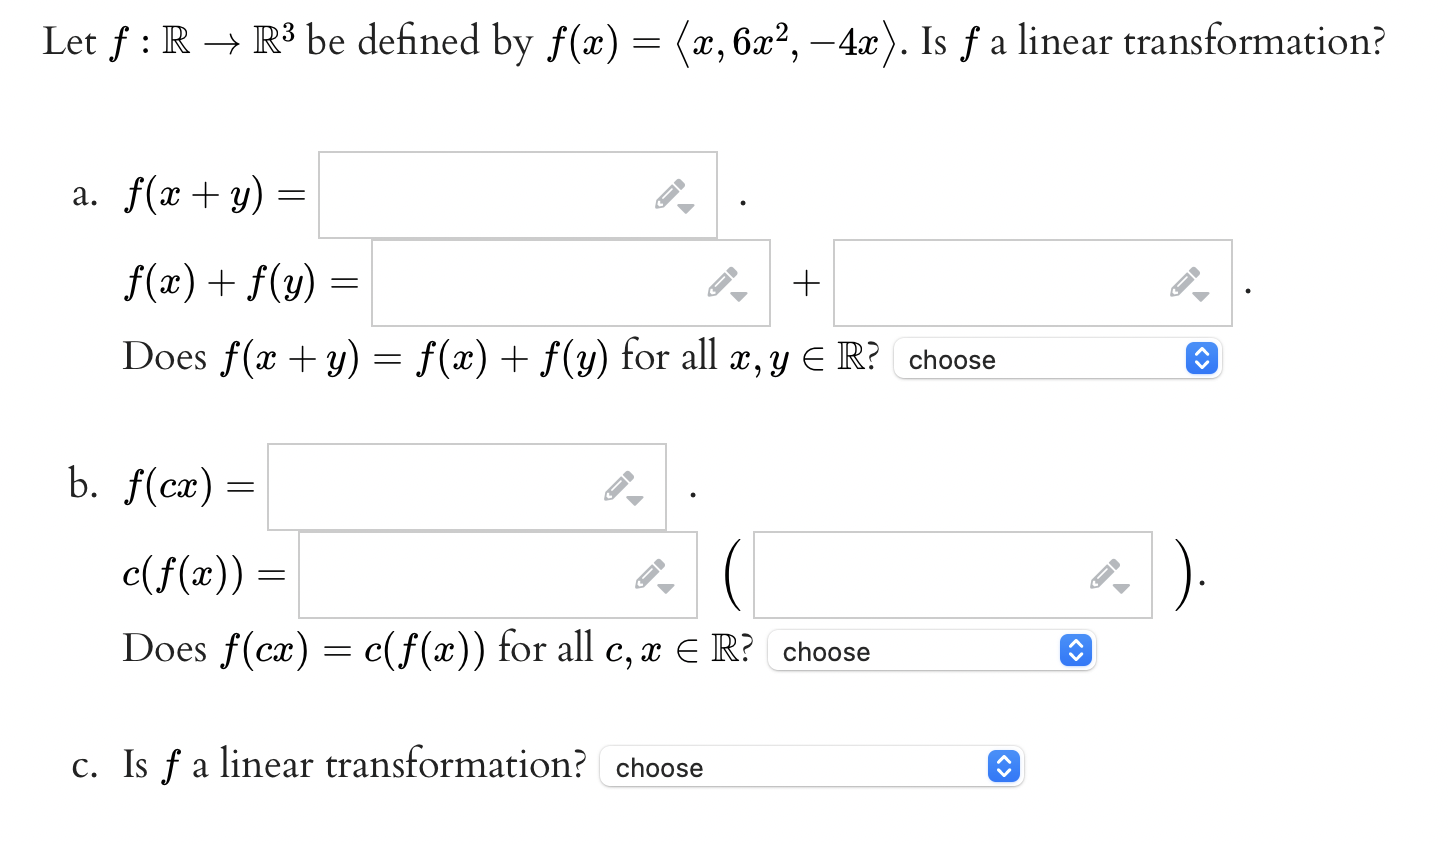Expand the palette triangle in the c(f(x)) box

[665, 587]
